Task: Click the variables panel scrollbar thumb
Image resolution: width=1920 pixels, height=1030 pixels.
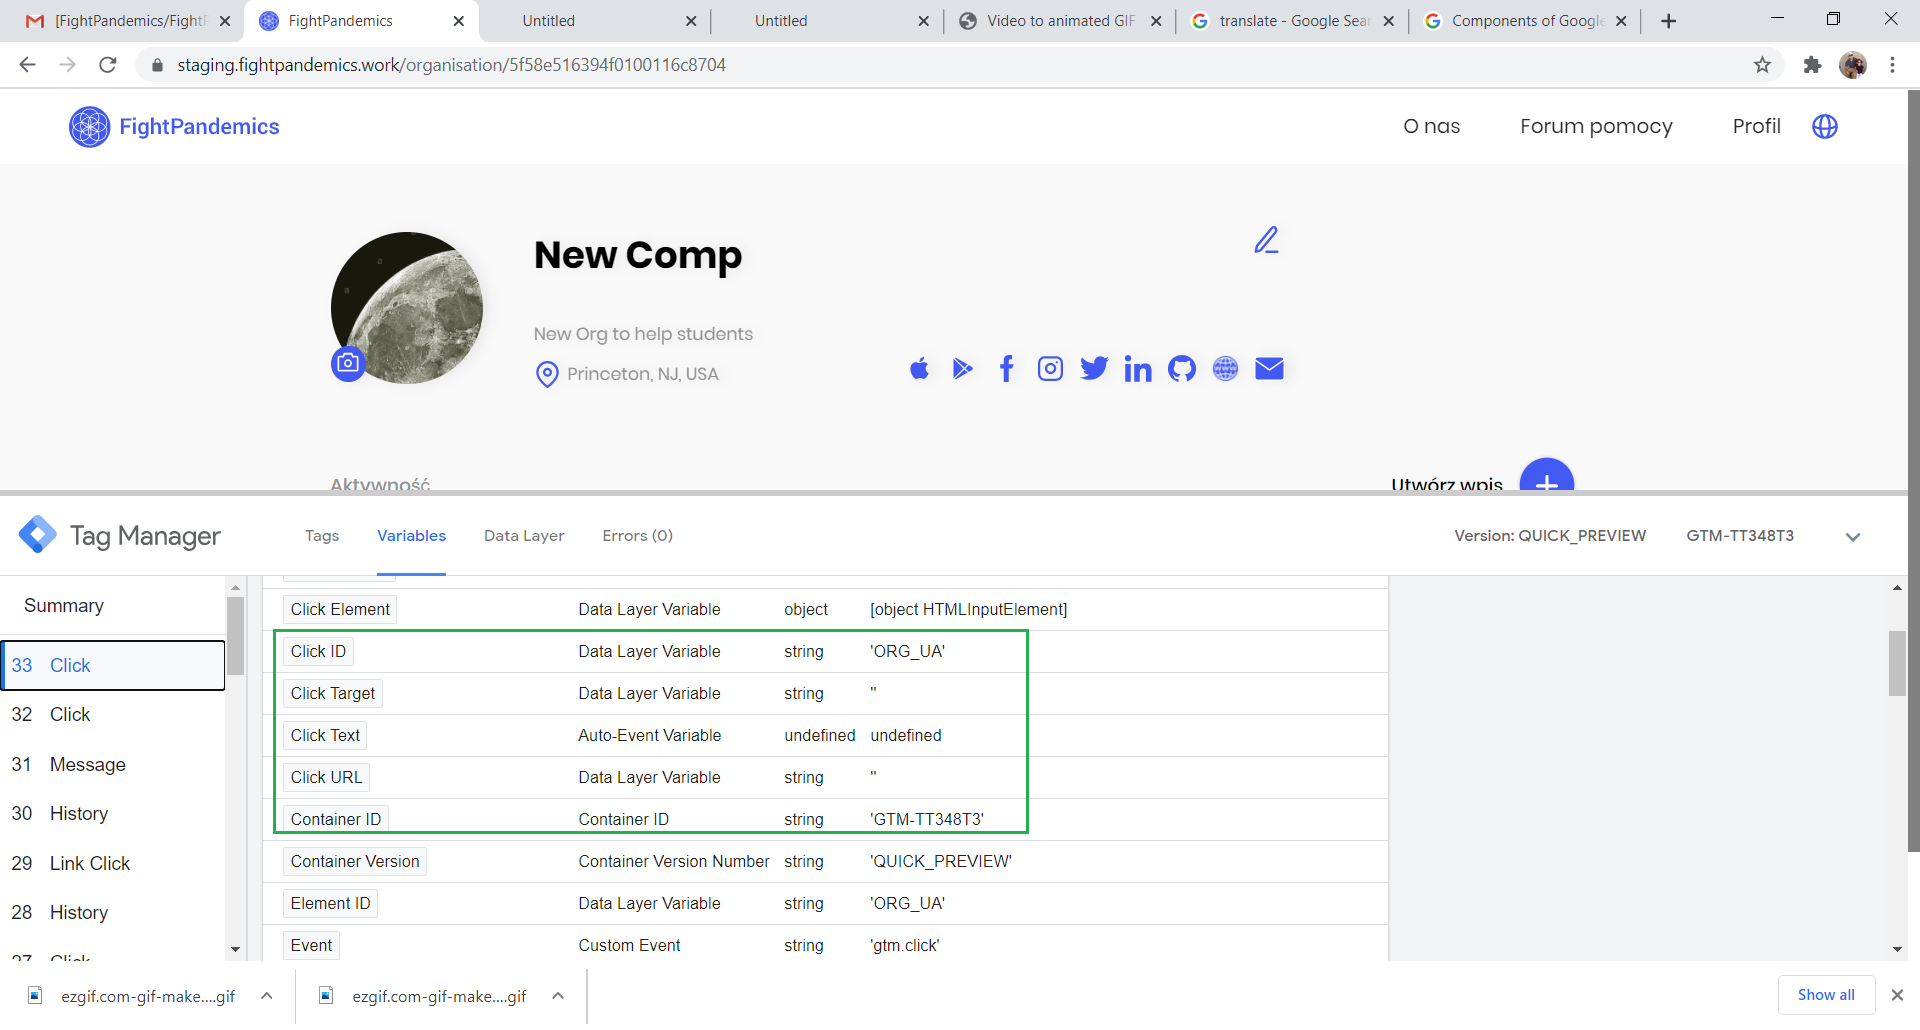Action: pos(1897,663)
